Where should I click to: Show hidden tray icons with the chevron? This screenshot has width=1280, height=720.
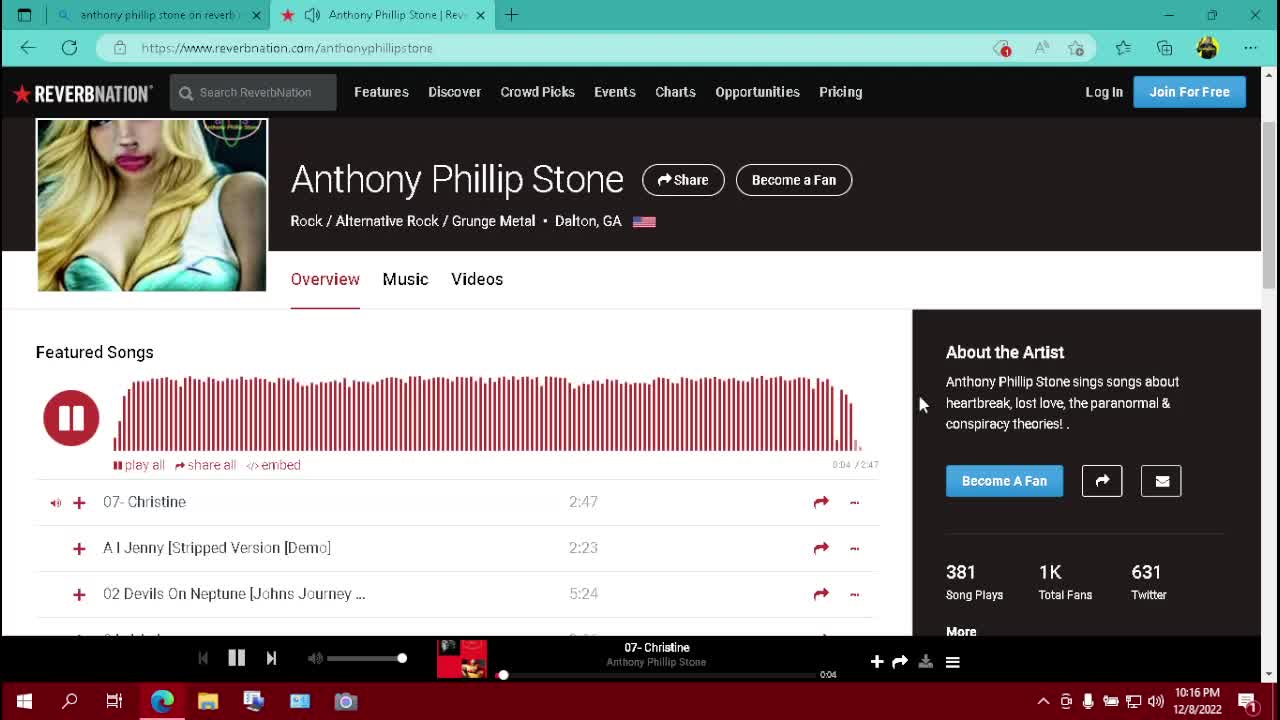1043,701
